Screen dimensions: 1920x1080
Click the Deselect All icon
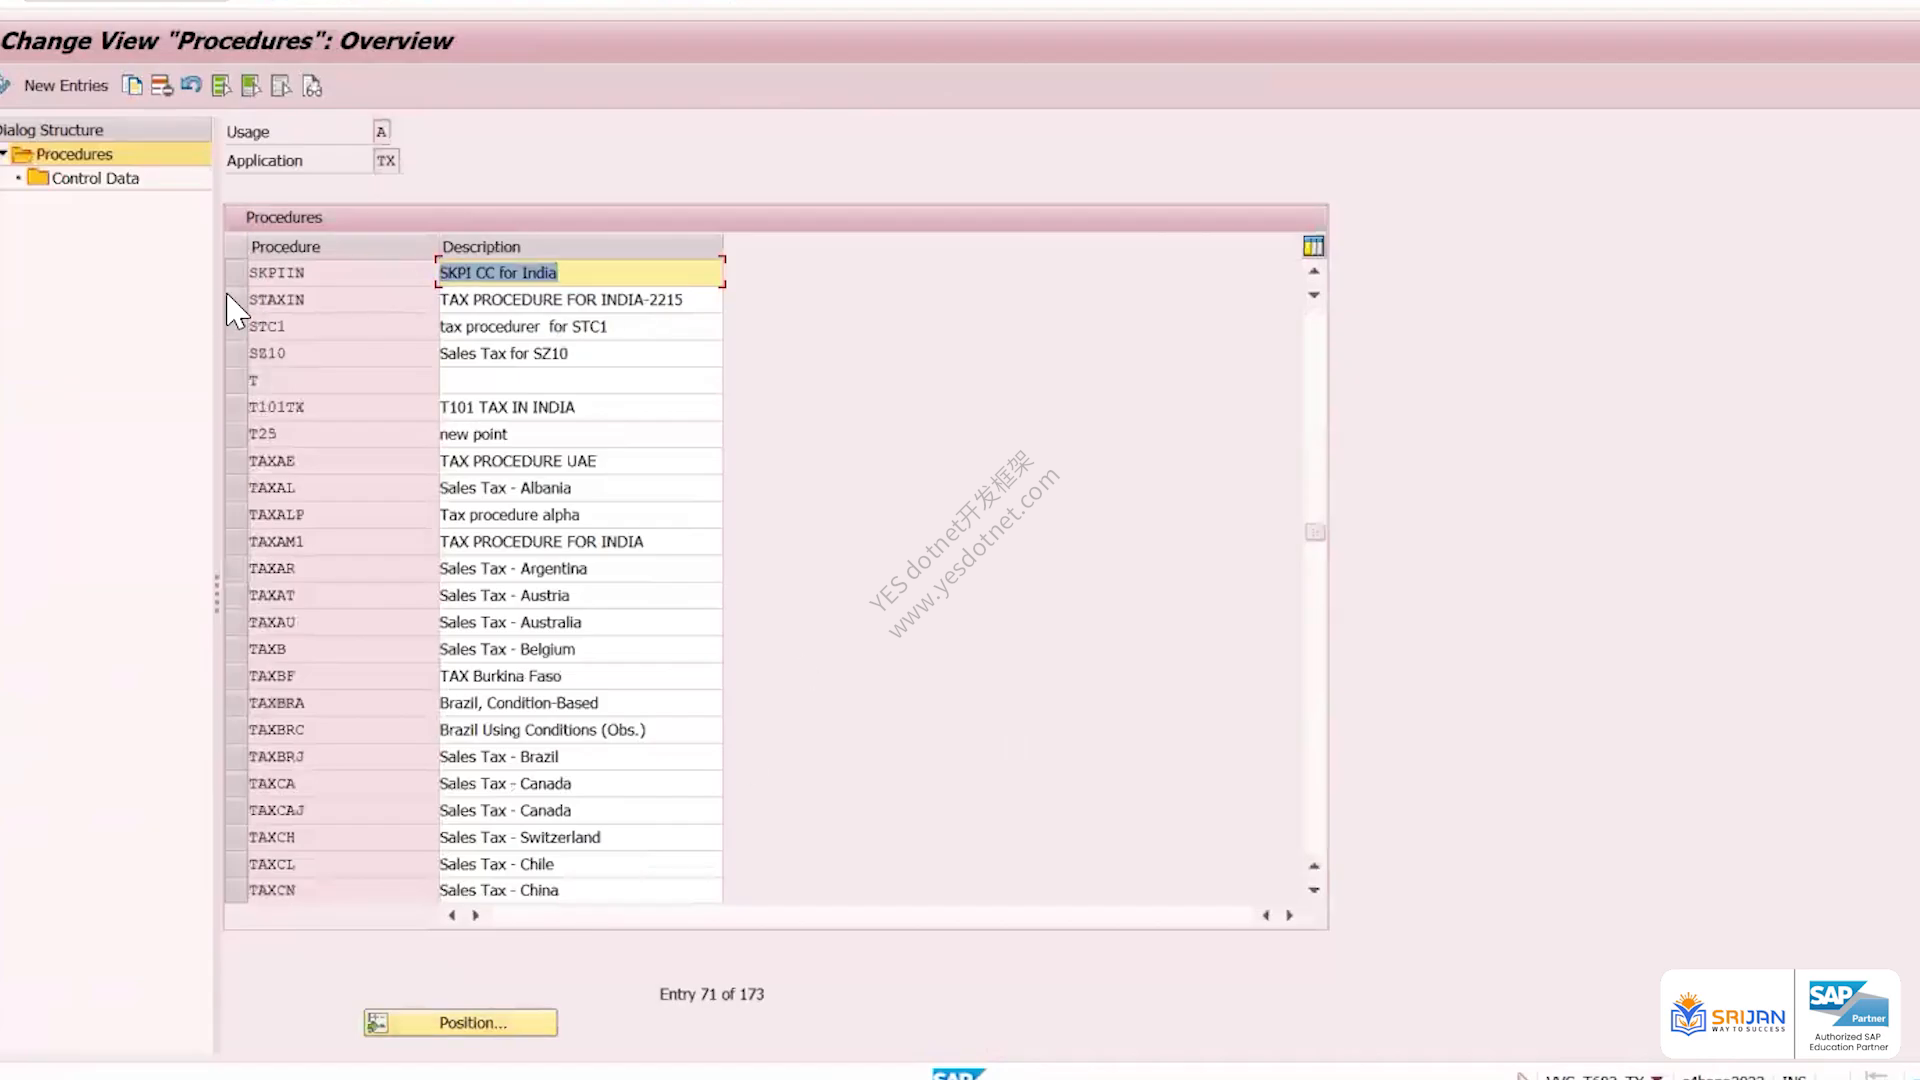pos(281,86)
